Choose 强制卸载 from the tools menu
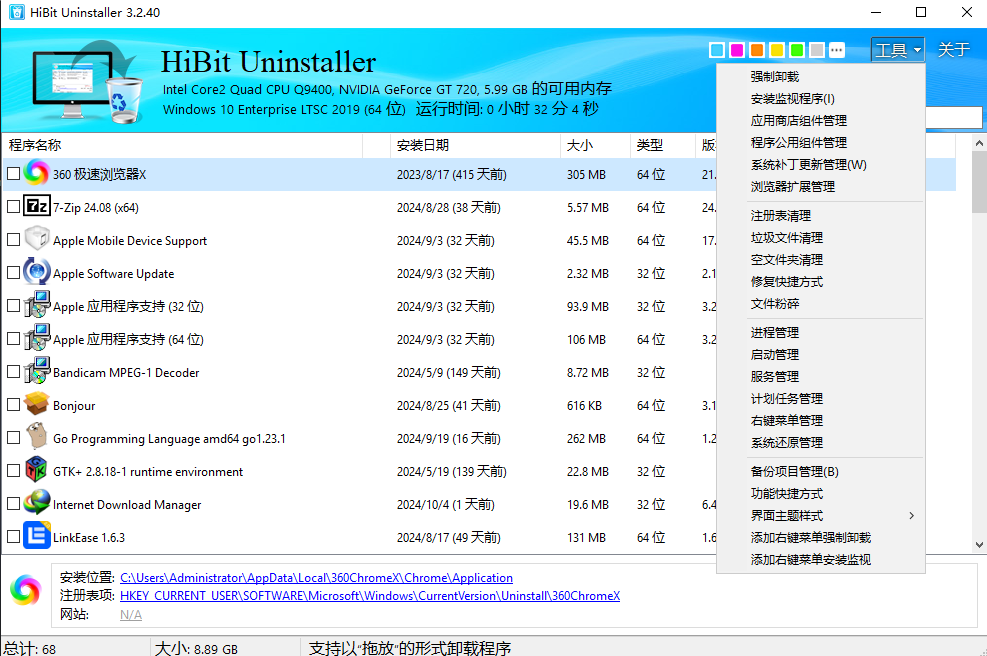 tap(774, 77)
